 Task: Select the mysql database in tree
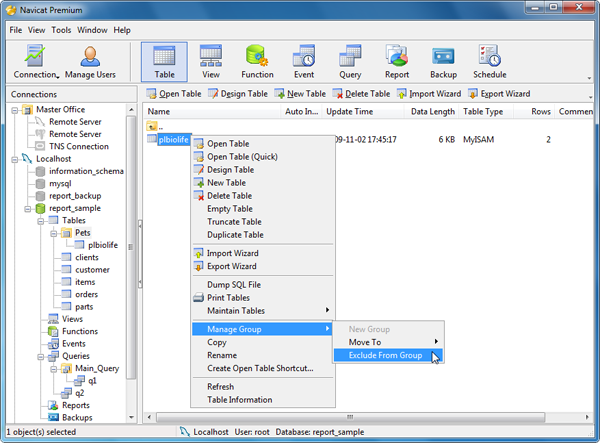point(60,184)
